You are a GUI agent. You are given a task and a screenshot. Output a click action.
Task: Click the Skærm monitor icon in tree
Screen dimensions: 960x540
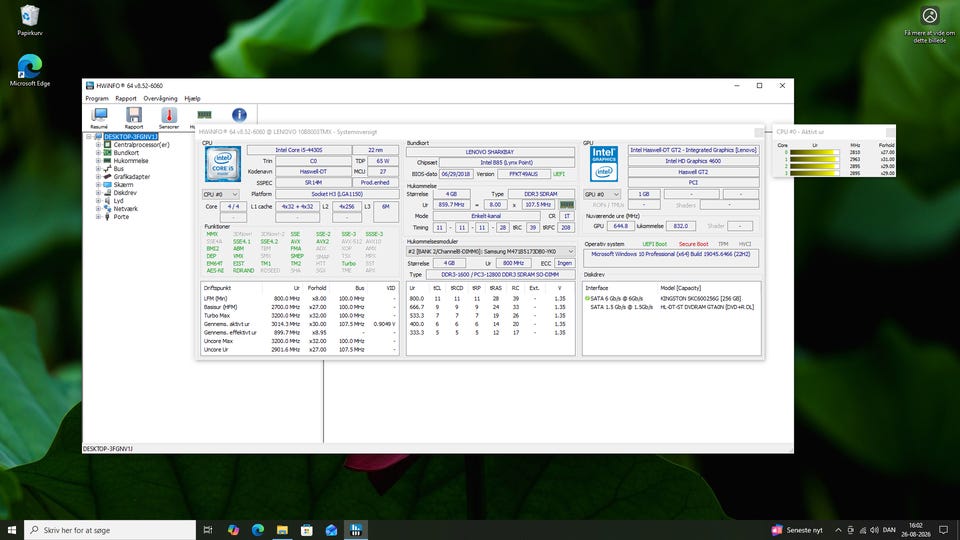[107, 184]
